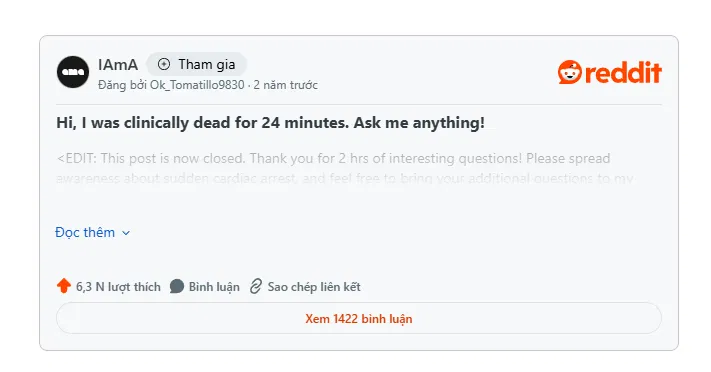Click the chain link copy icon
Screen dimensions: 711x372
point(256,286)
